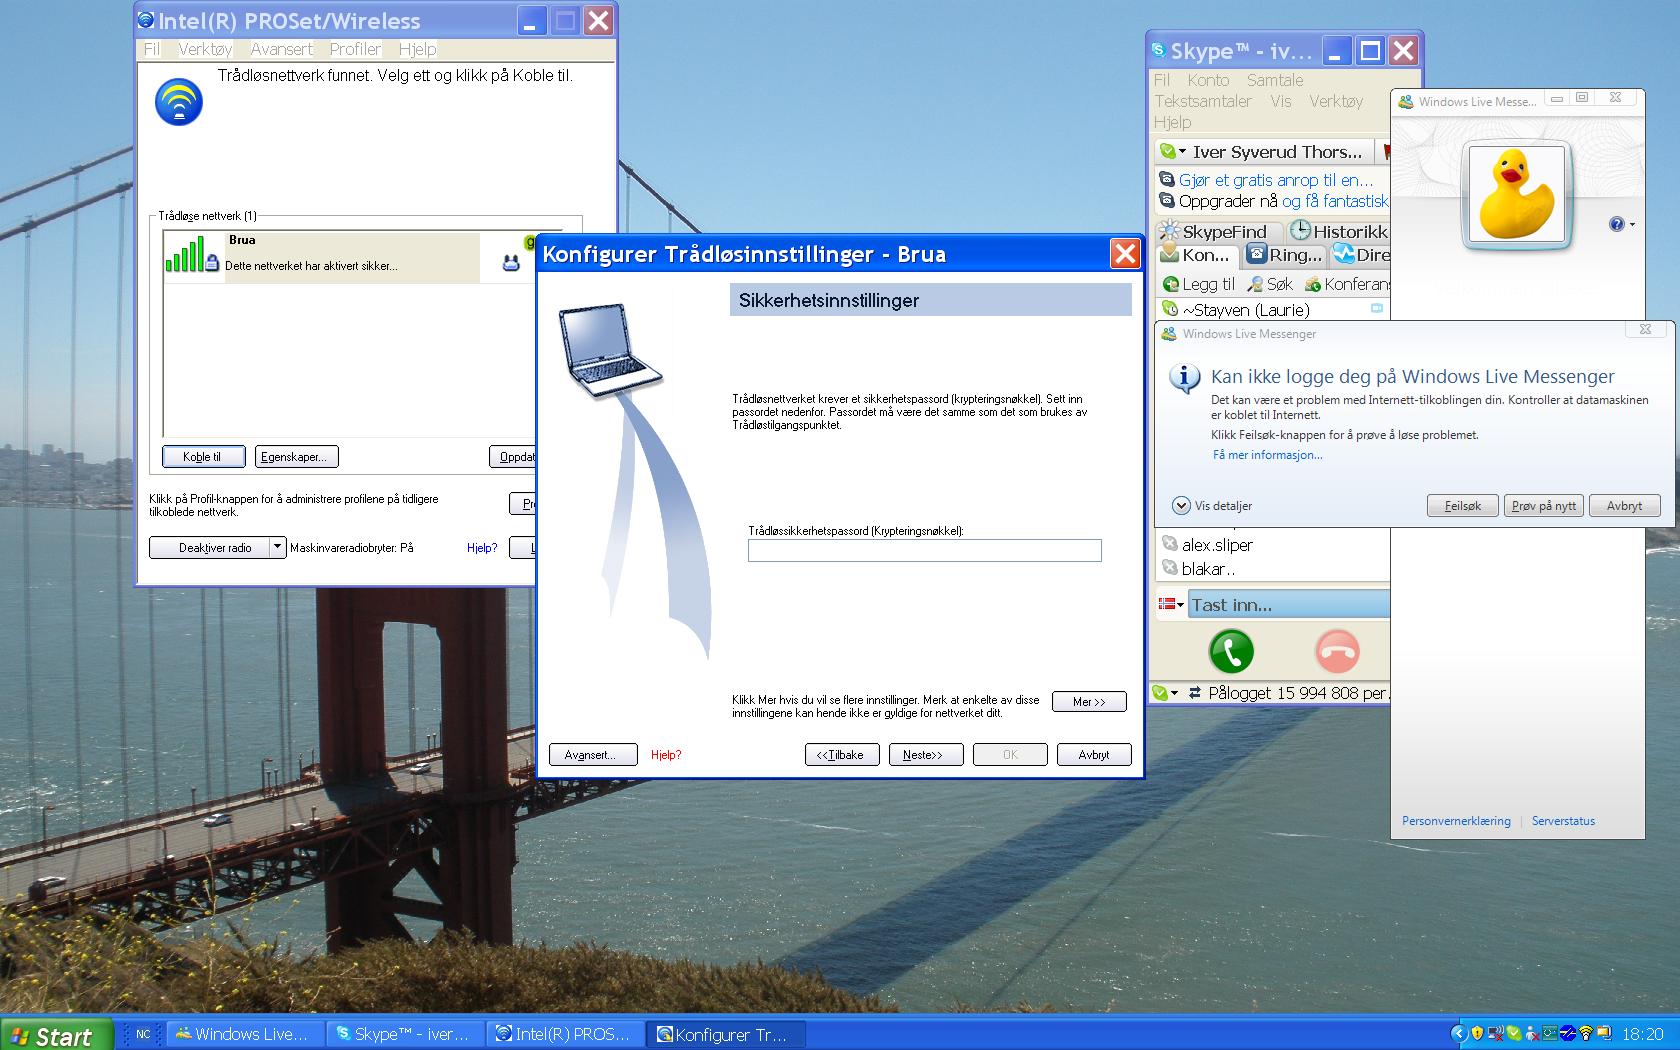
Task: Click Avbryt in Konfigurer Trådløsinnstillinger dialog
Action: click(x=1093, y=755)
